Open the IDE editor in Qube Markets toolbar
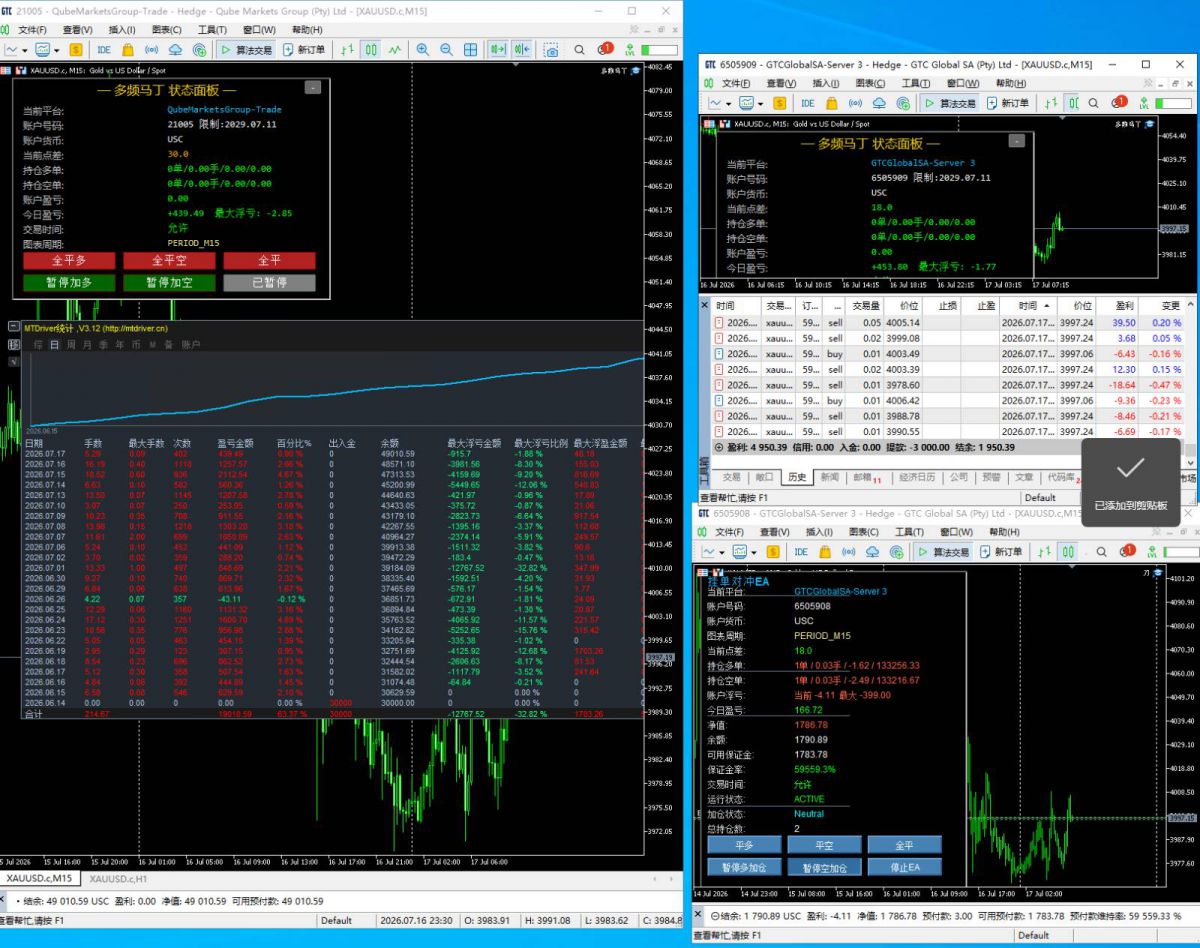Image resolution: width=1200 pixels, height=948 pixels. click(x=104, y=49)
